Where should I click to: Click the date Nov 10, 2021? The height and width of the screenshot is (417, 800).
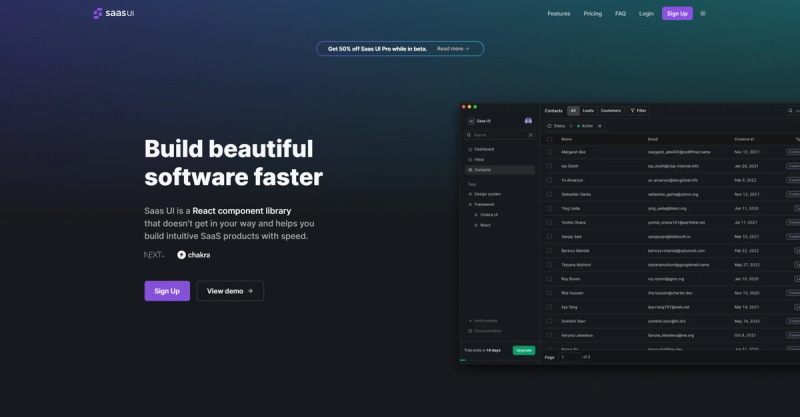point(746,152)
